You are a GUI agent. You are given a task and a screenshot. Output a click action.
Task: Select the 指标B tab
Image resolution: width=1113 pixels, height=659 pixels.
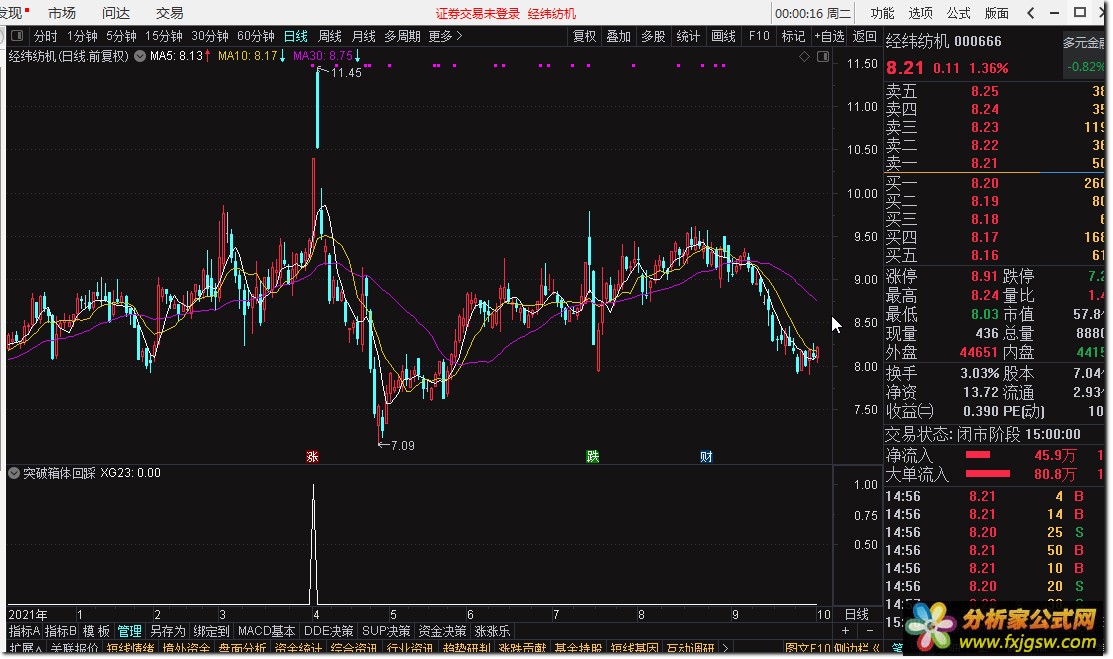[x=60, y=631]
